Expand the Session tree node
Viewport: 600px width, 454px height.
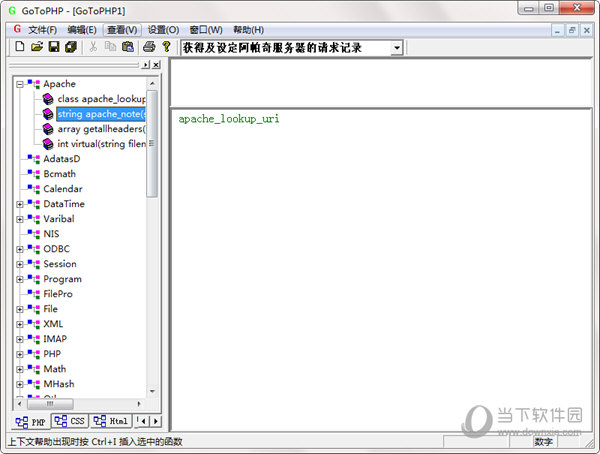pos(20,265)
